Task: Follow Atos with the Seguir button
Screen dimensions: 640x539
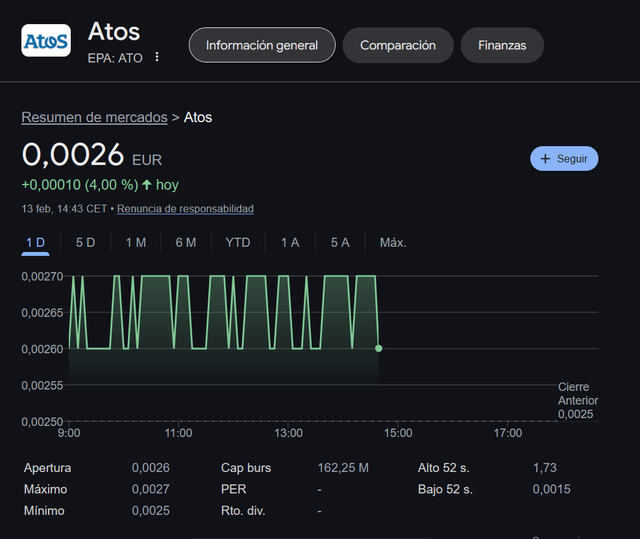Action: point(564,159)
